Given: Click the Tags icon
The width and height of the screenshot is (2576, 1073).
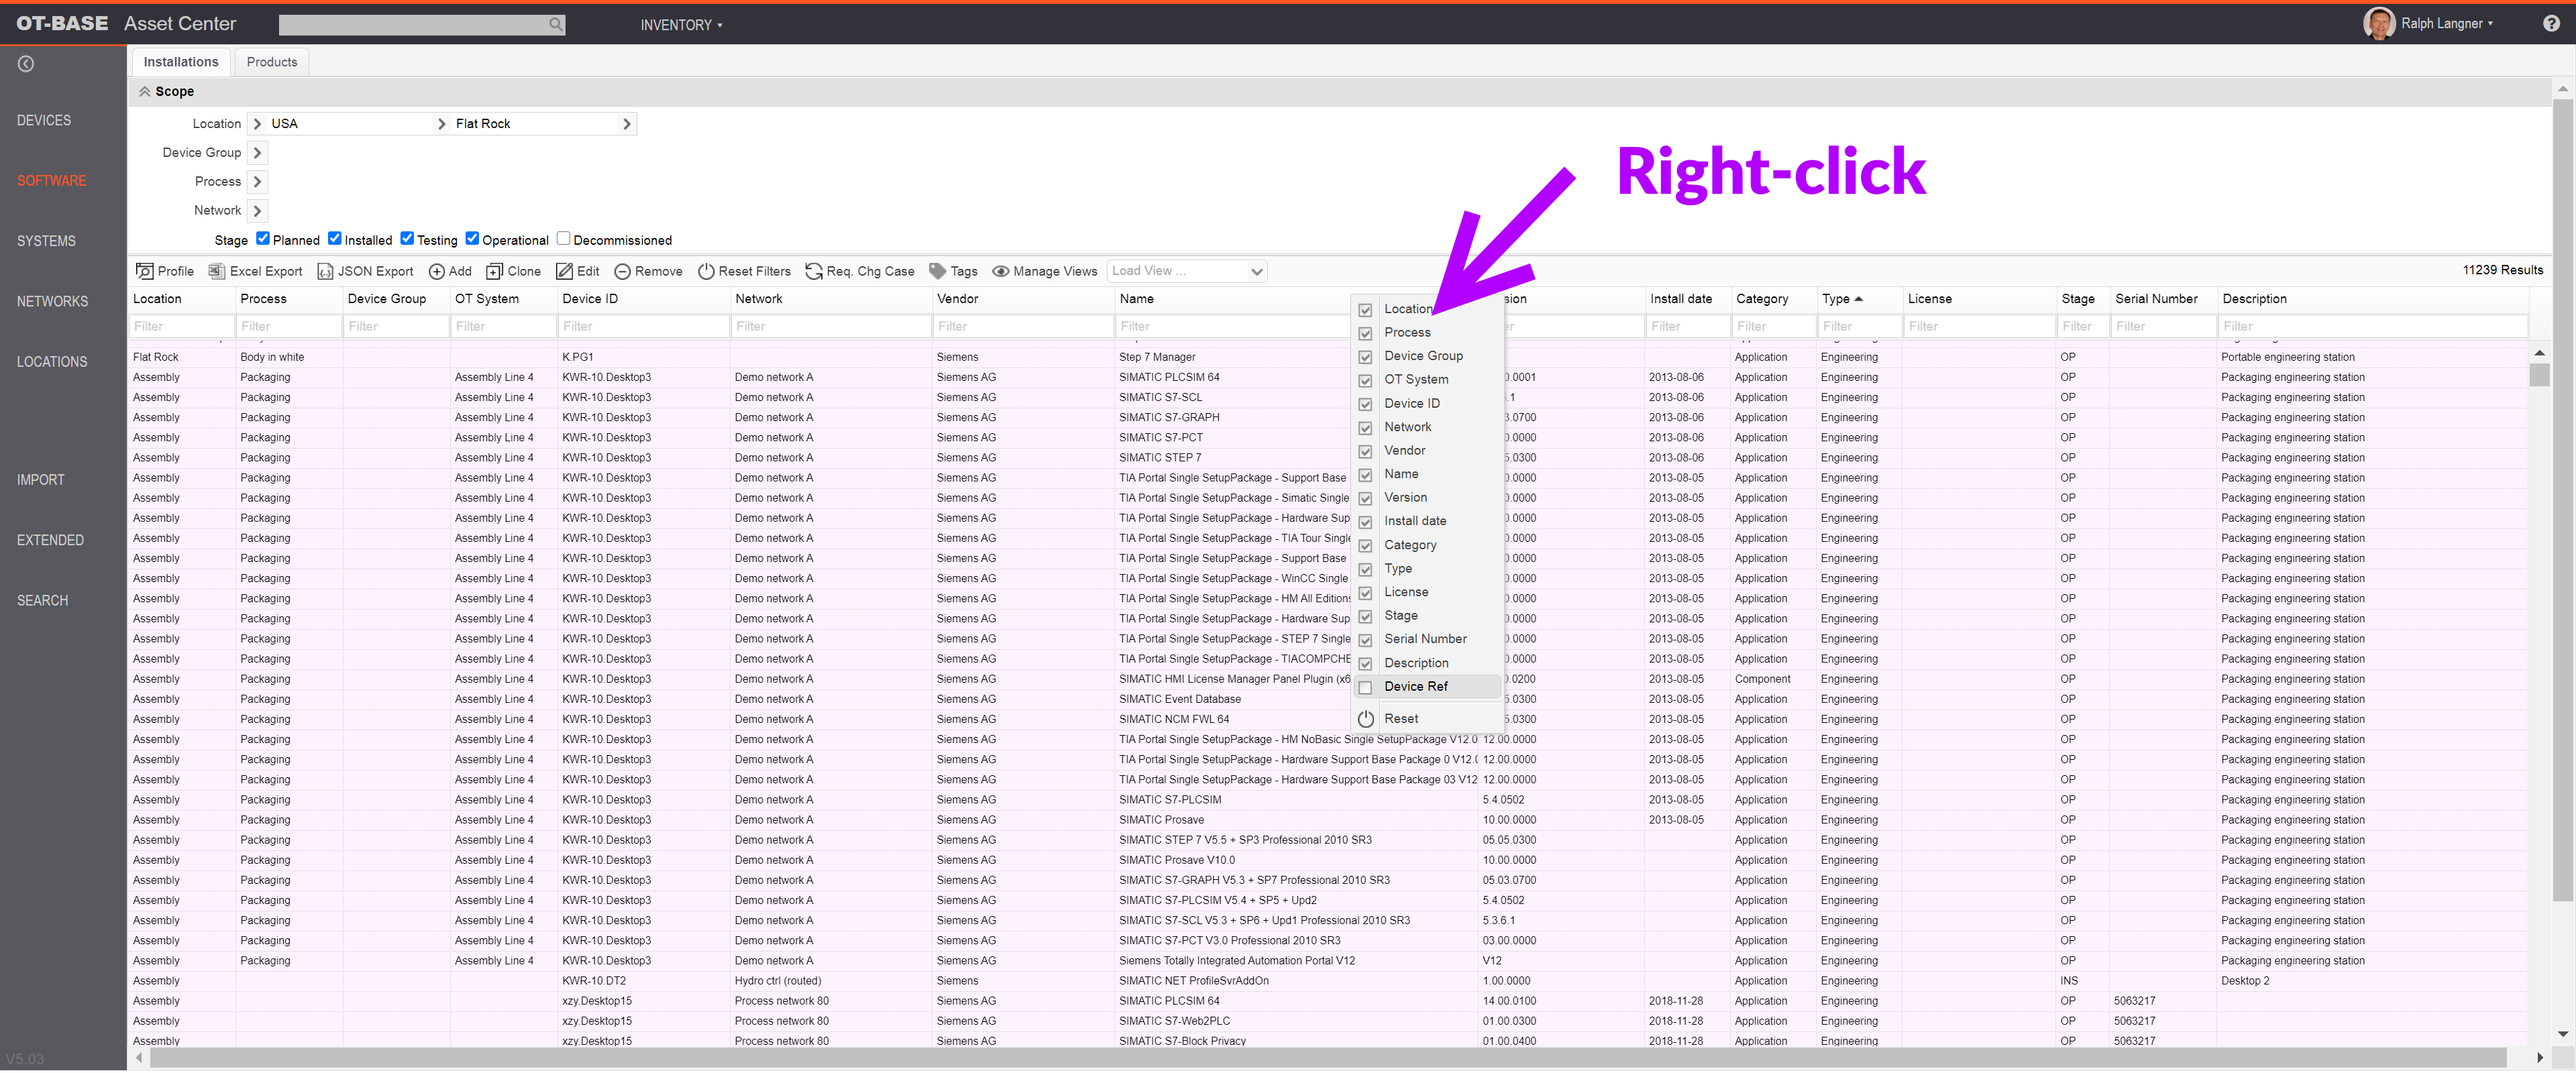Looking at the screenshot, I should point(937,271).
